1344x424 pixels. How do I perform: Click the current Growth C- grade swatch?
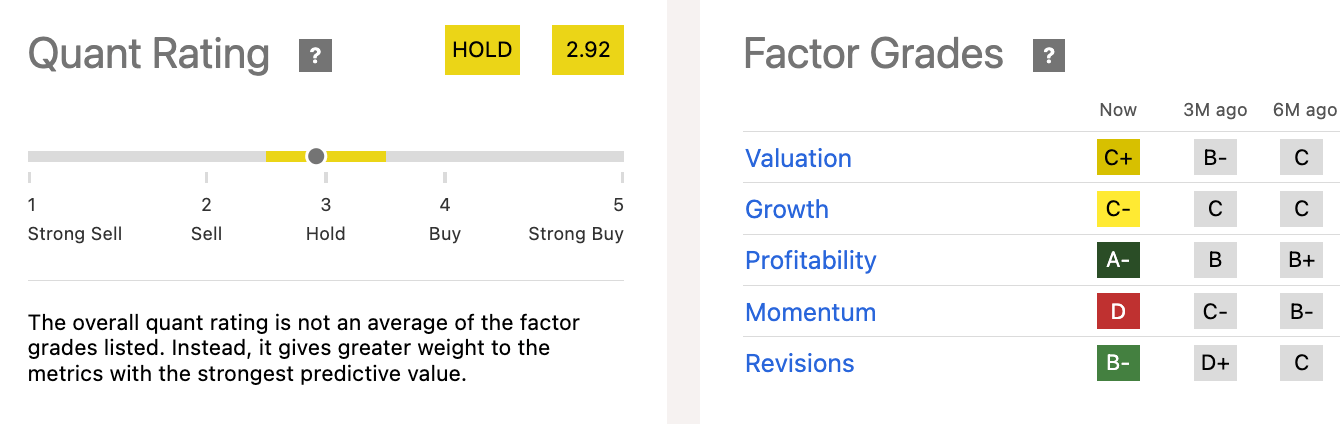pos(1118,209)
